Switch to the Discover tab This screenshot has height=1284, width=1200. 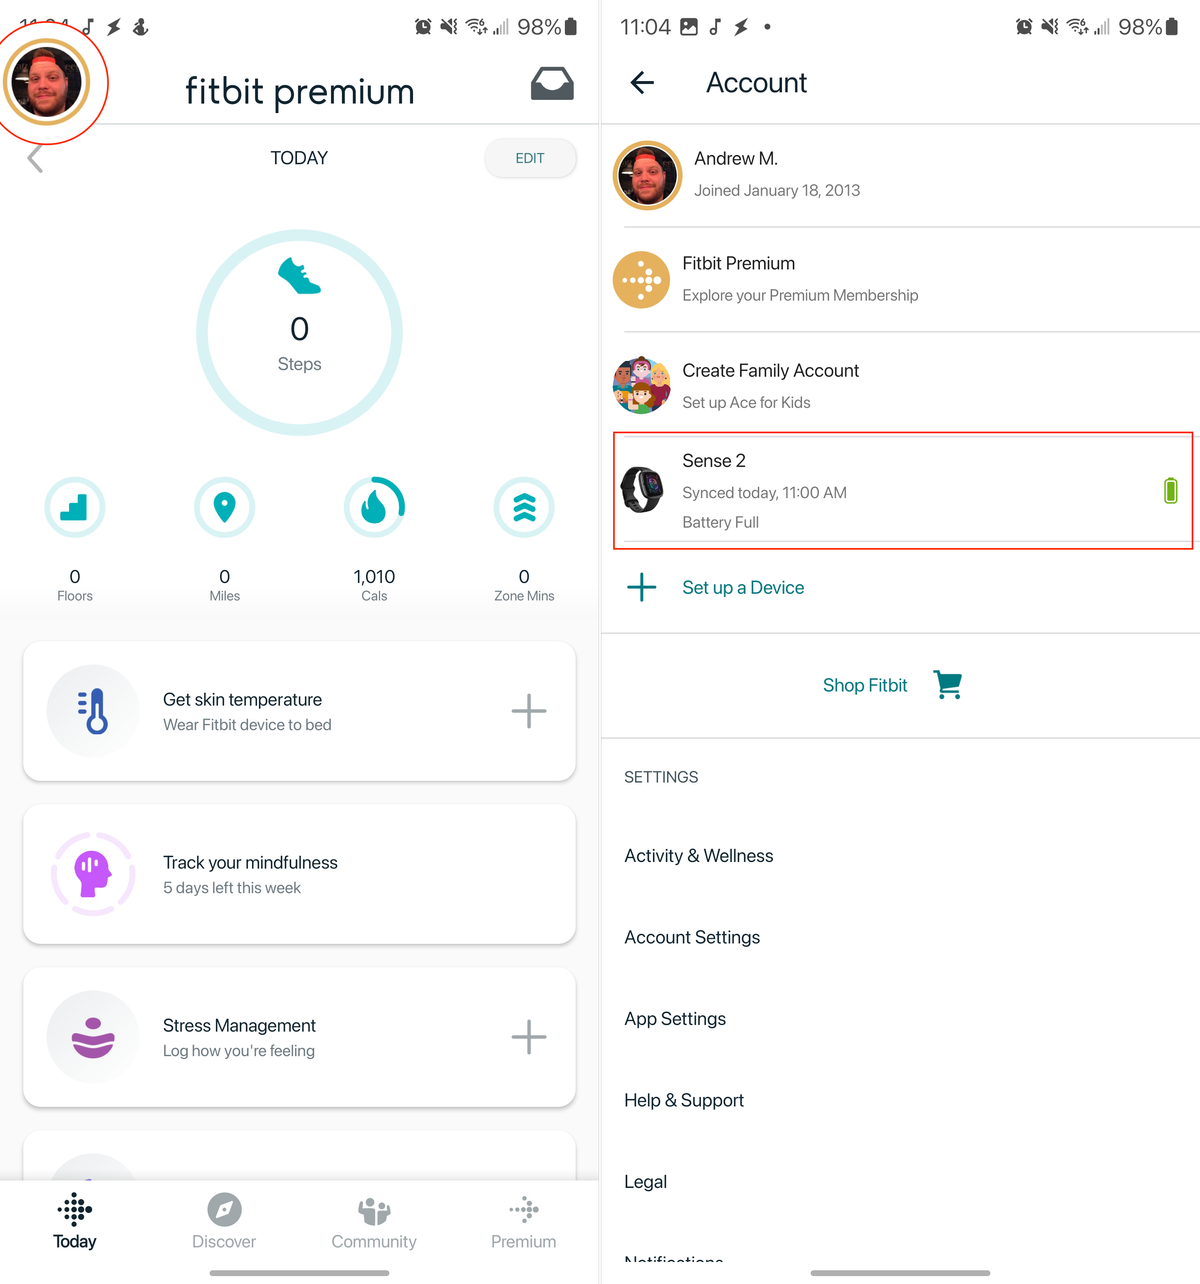coord(224,1222)
